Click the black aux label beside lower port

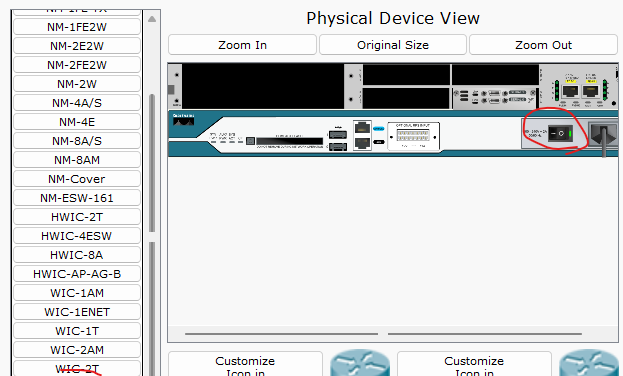379,142
